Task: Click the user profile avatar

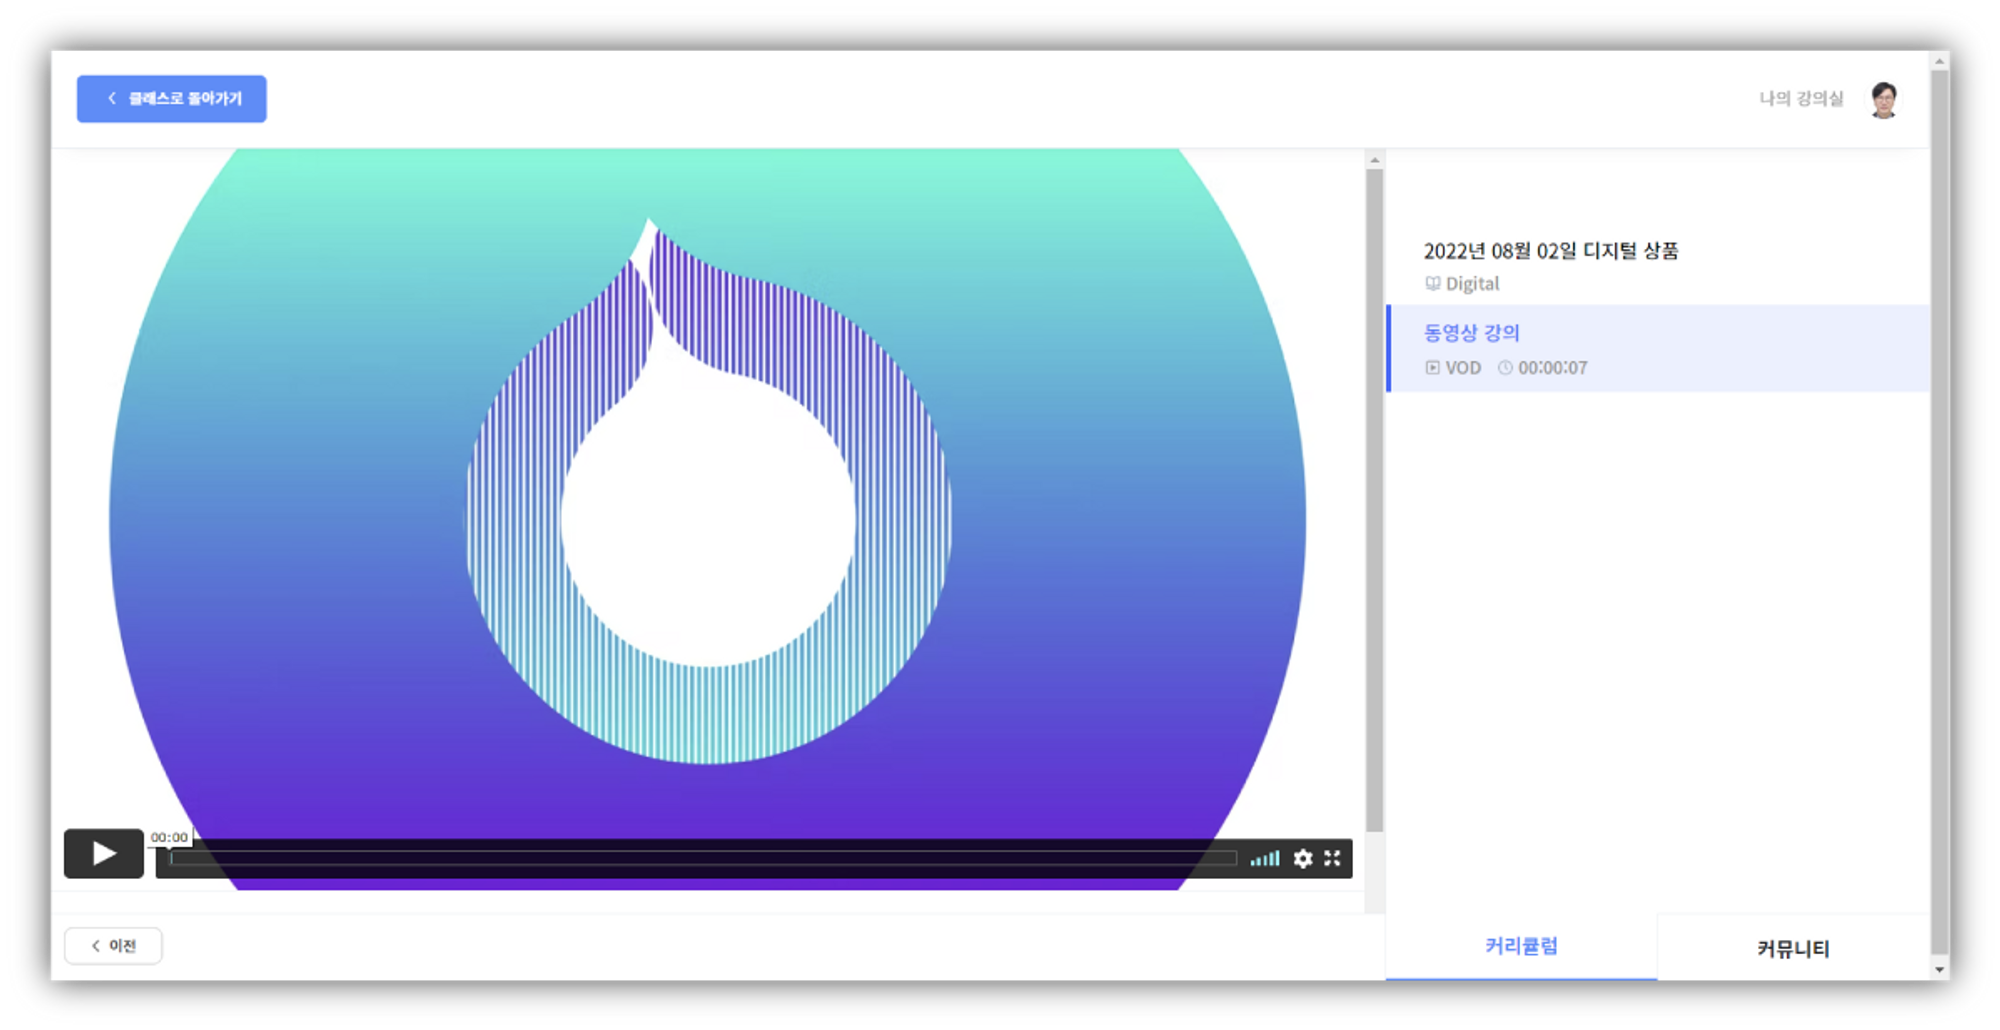Action: point(1885,100)
